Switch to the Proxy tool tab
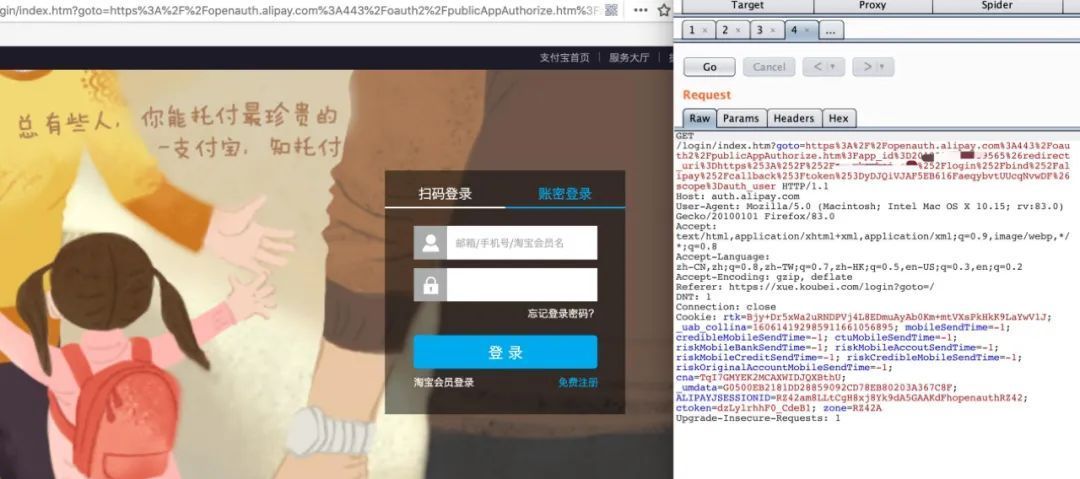The height and width of the screenshot is (479, 1080). [872, 5]
